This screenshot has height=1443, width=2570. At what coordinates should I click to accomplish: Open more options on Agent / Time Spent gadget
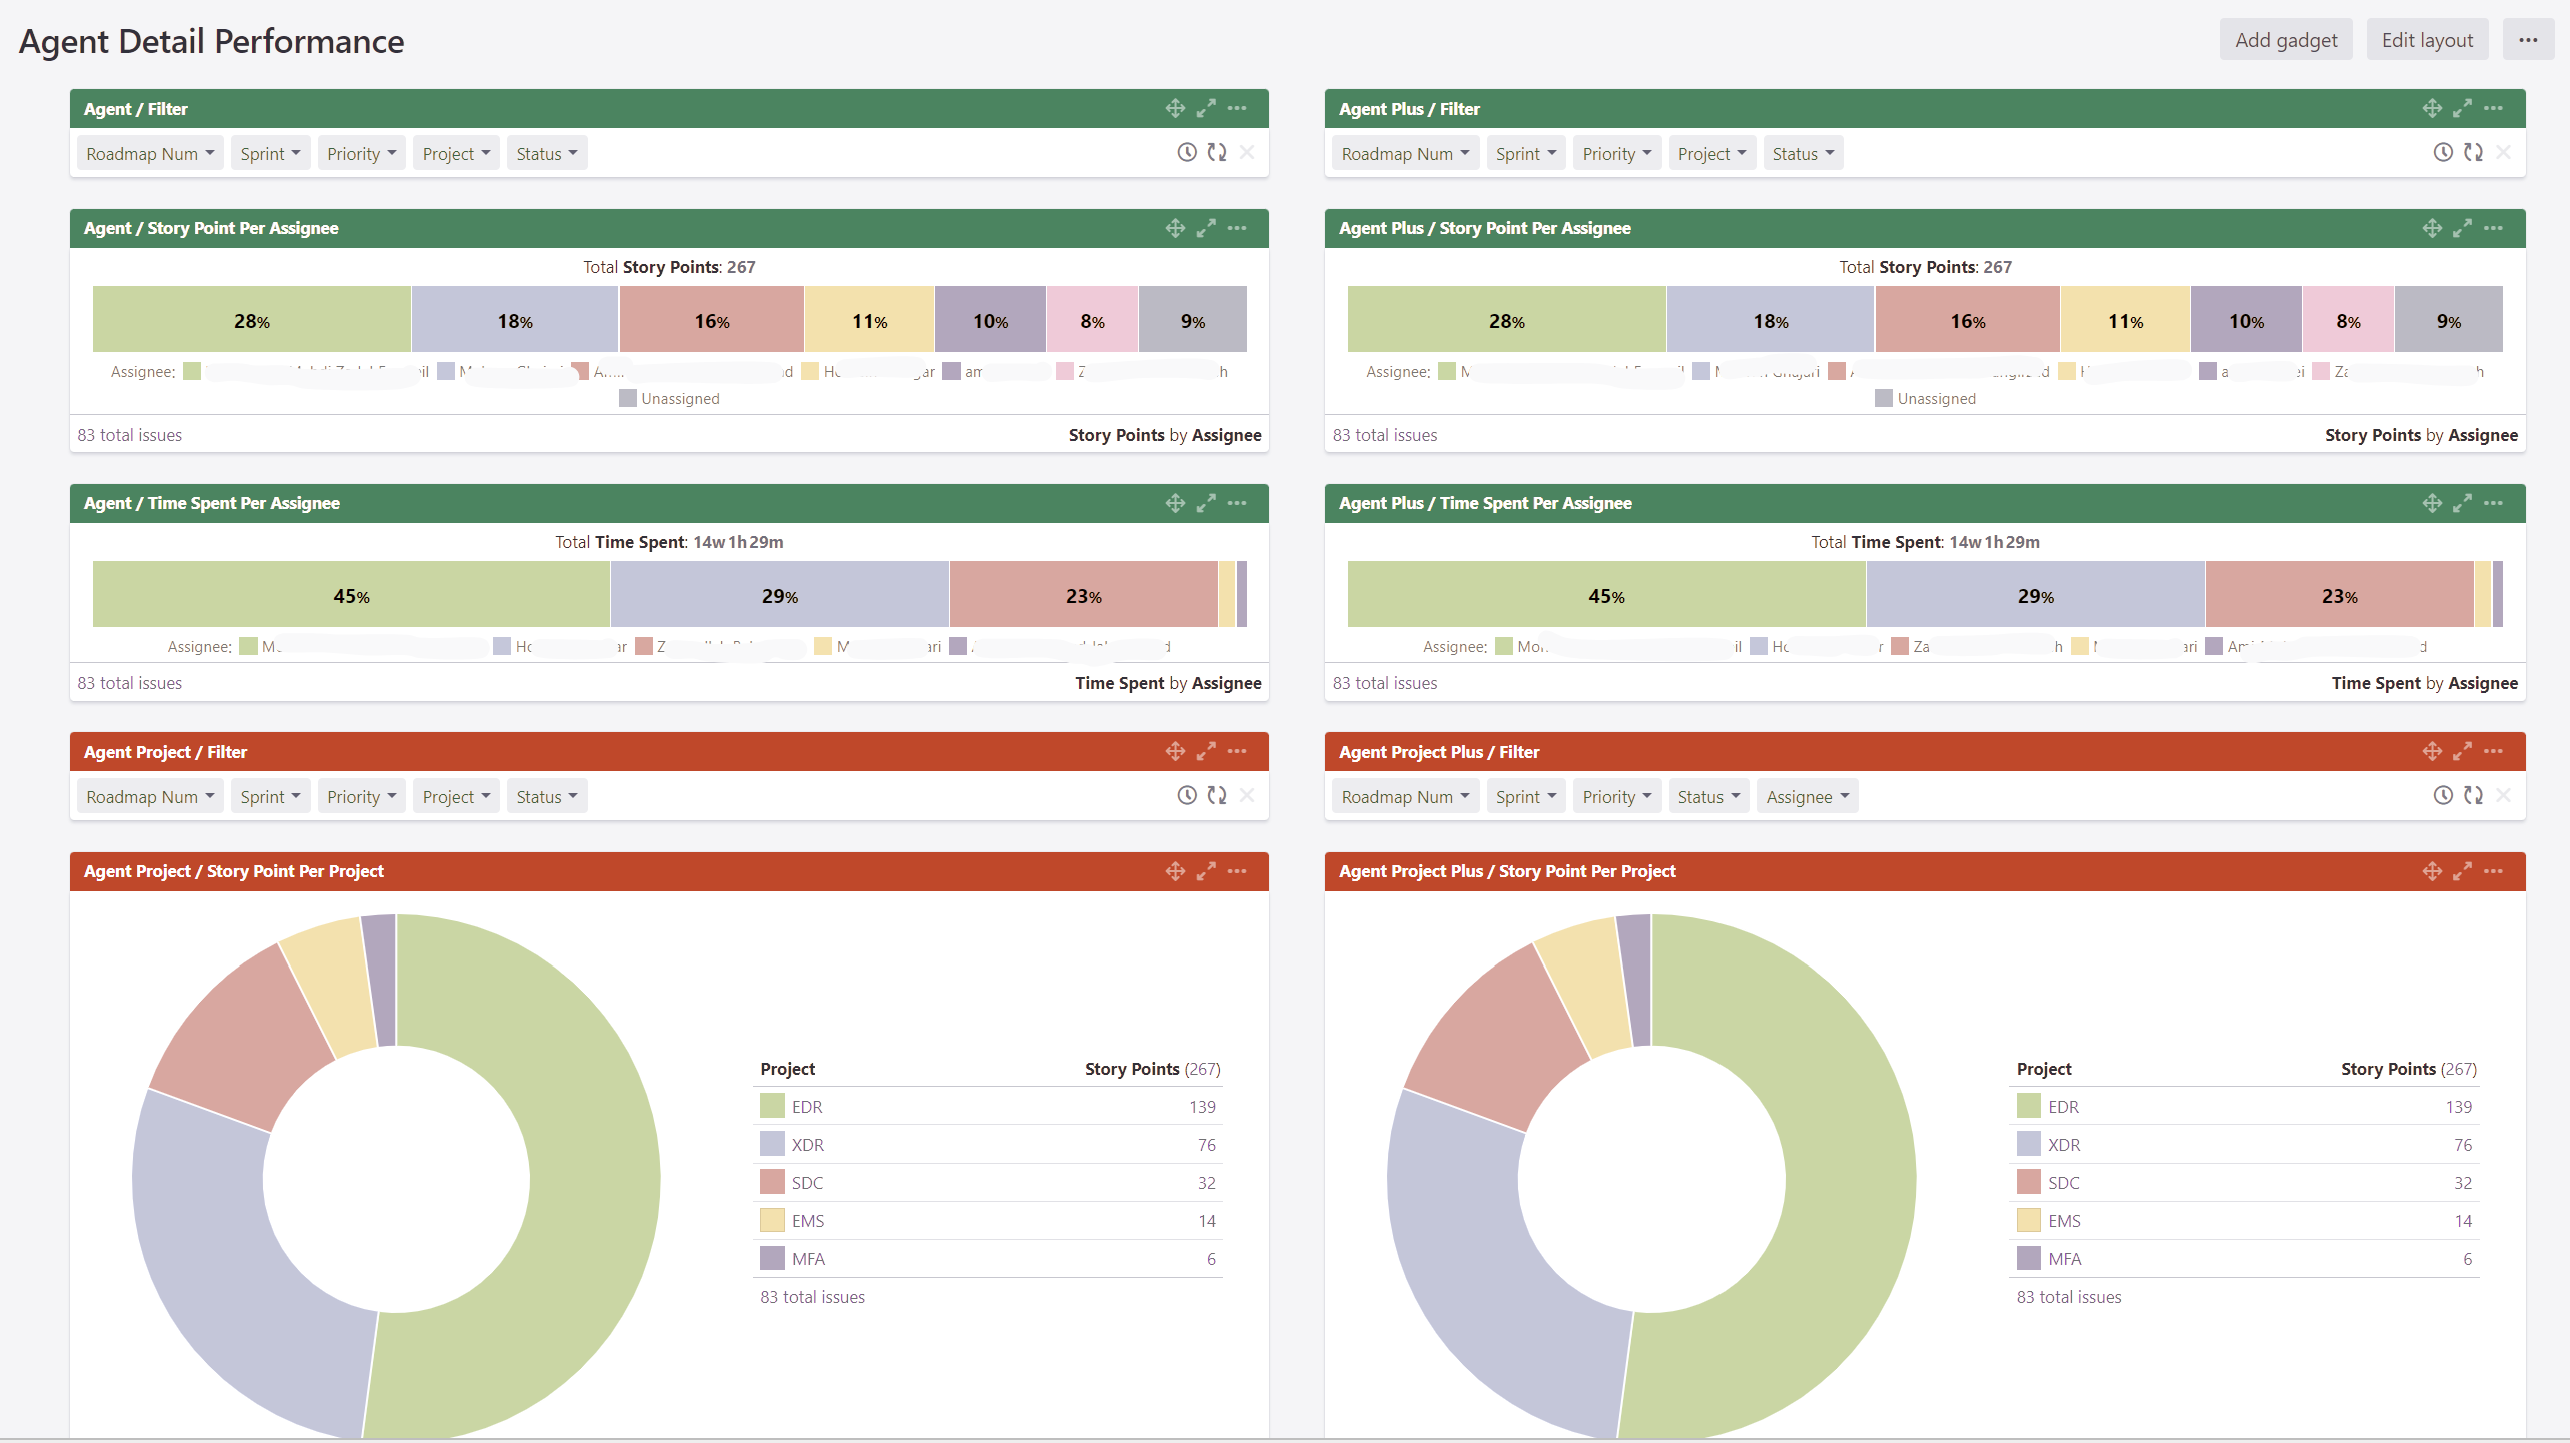click(x=1237, y=503)
